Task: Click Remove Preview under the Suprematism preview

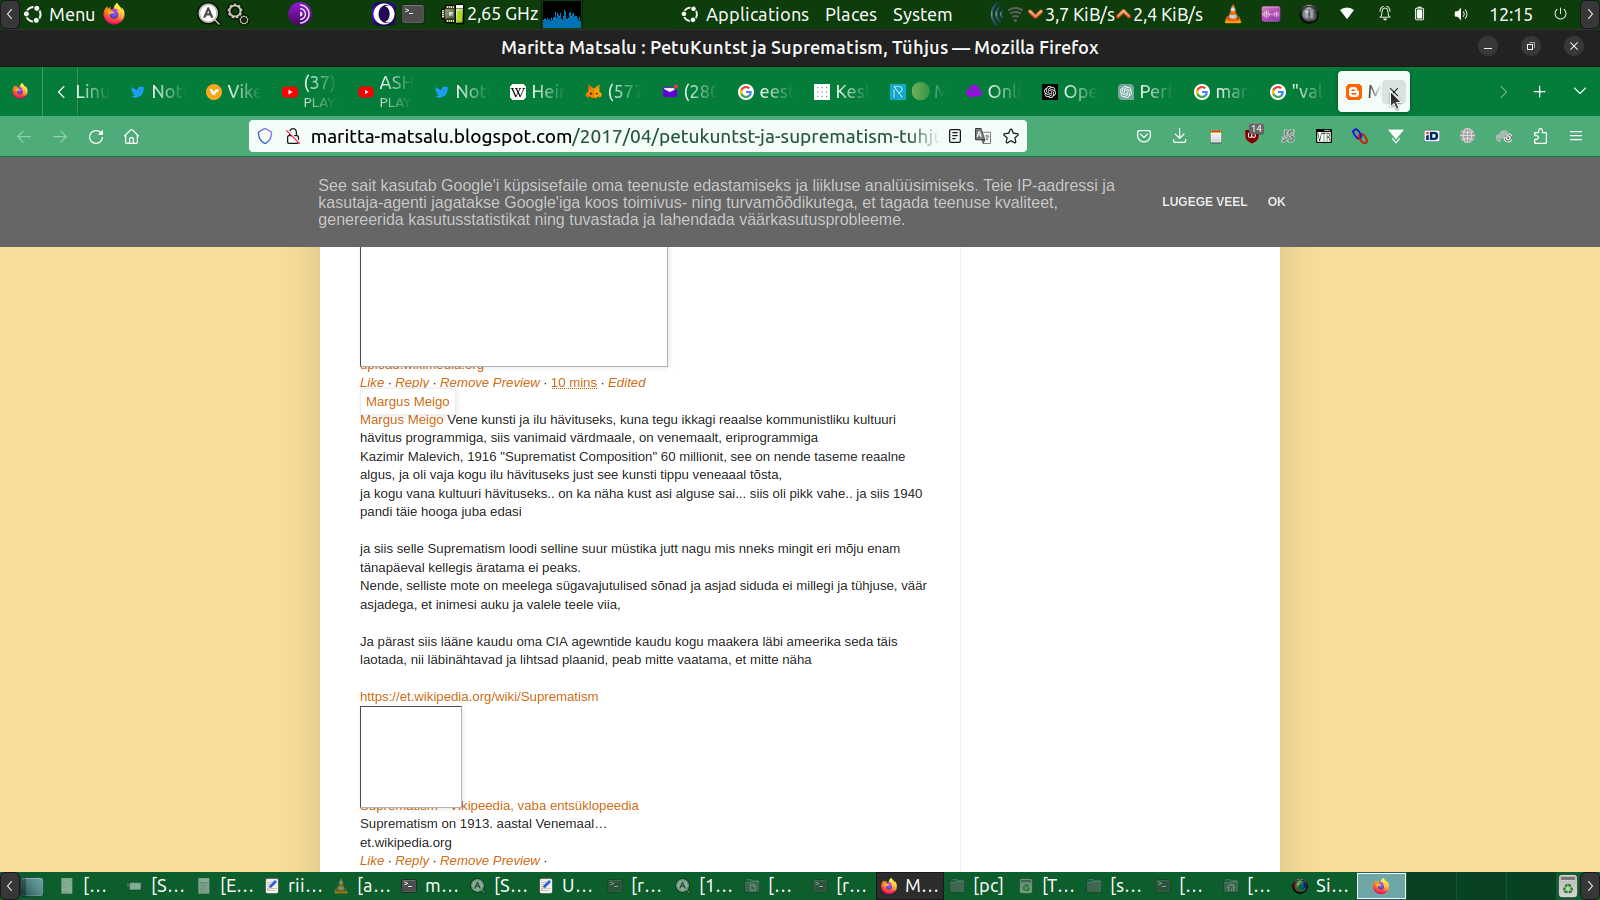Action: tap(490, 861)
